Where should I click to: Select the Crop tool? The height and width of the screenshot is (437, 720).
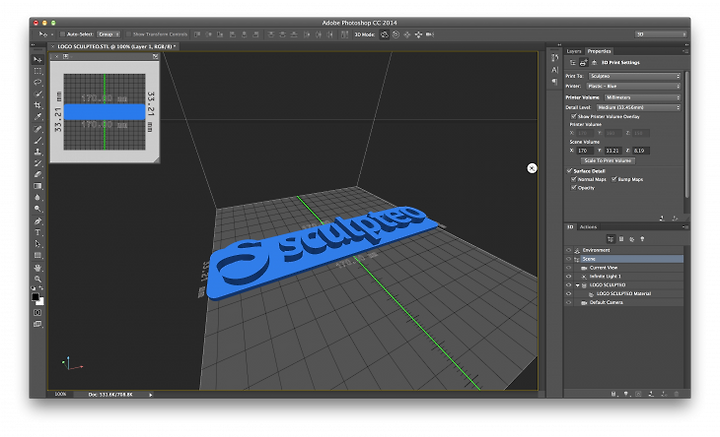[x=38, y=106]
